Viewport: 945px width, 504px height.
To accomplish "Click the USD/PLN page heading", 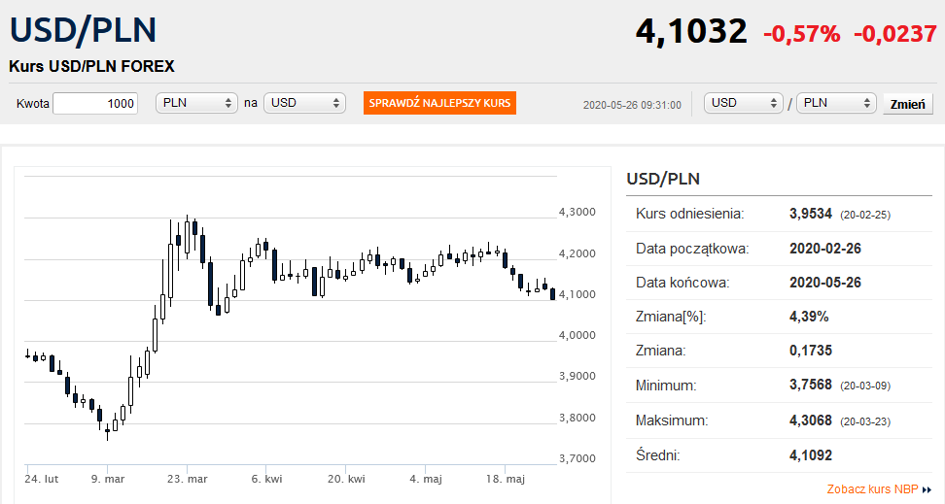I will (83, 30).
